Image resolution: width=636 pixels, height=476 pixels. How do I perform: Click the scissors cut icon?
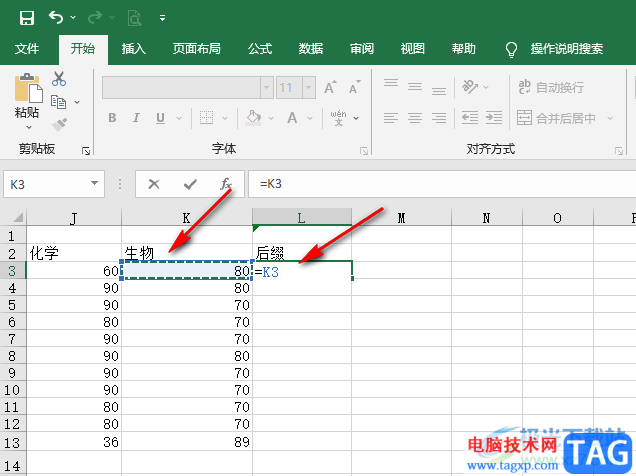[x=59, y=79]
